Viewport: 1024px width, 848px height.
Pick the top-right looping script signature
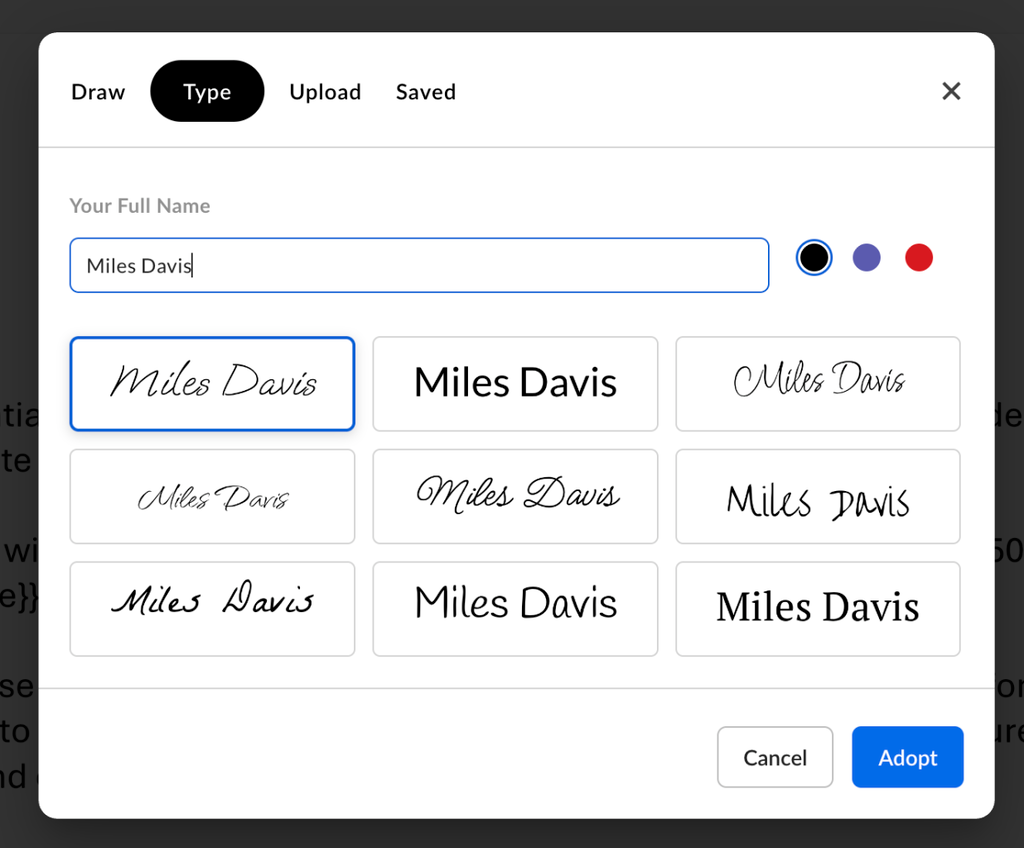click(x=818, y=384)
